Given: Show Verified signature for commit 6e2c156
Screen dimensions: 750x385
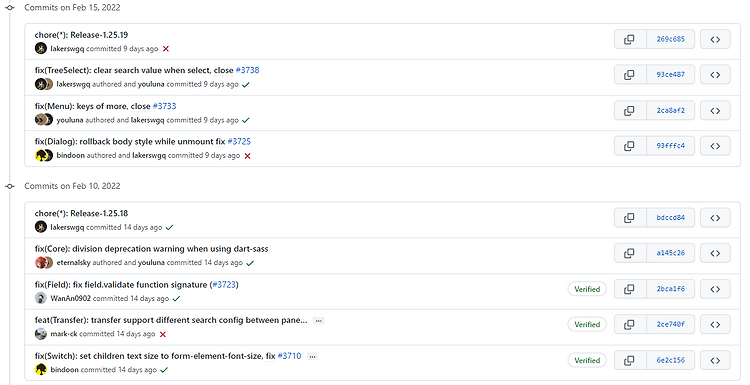Looking at the screenshot, I should click(x=587, y=360).
